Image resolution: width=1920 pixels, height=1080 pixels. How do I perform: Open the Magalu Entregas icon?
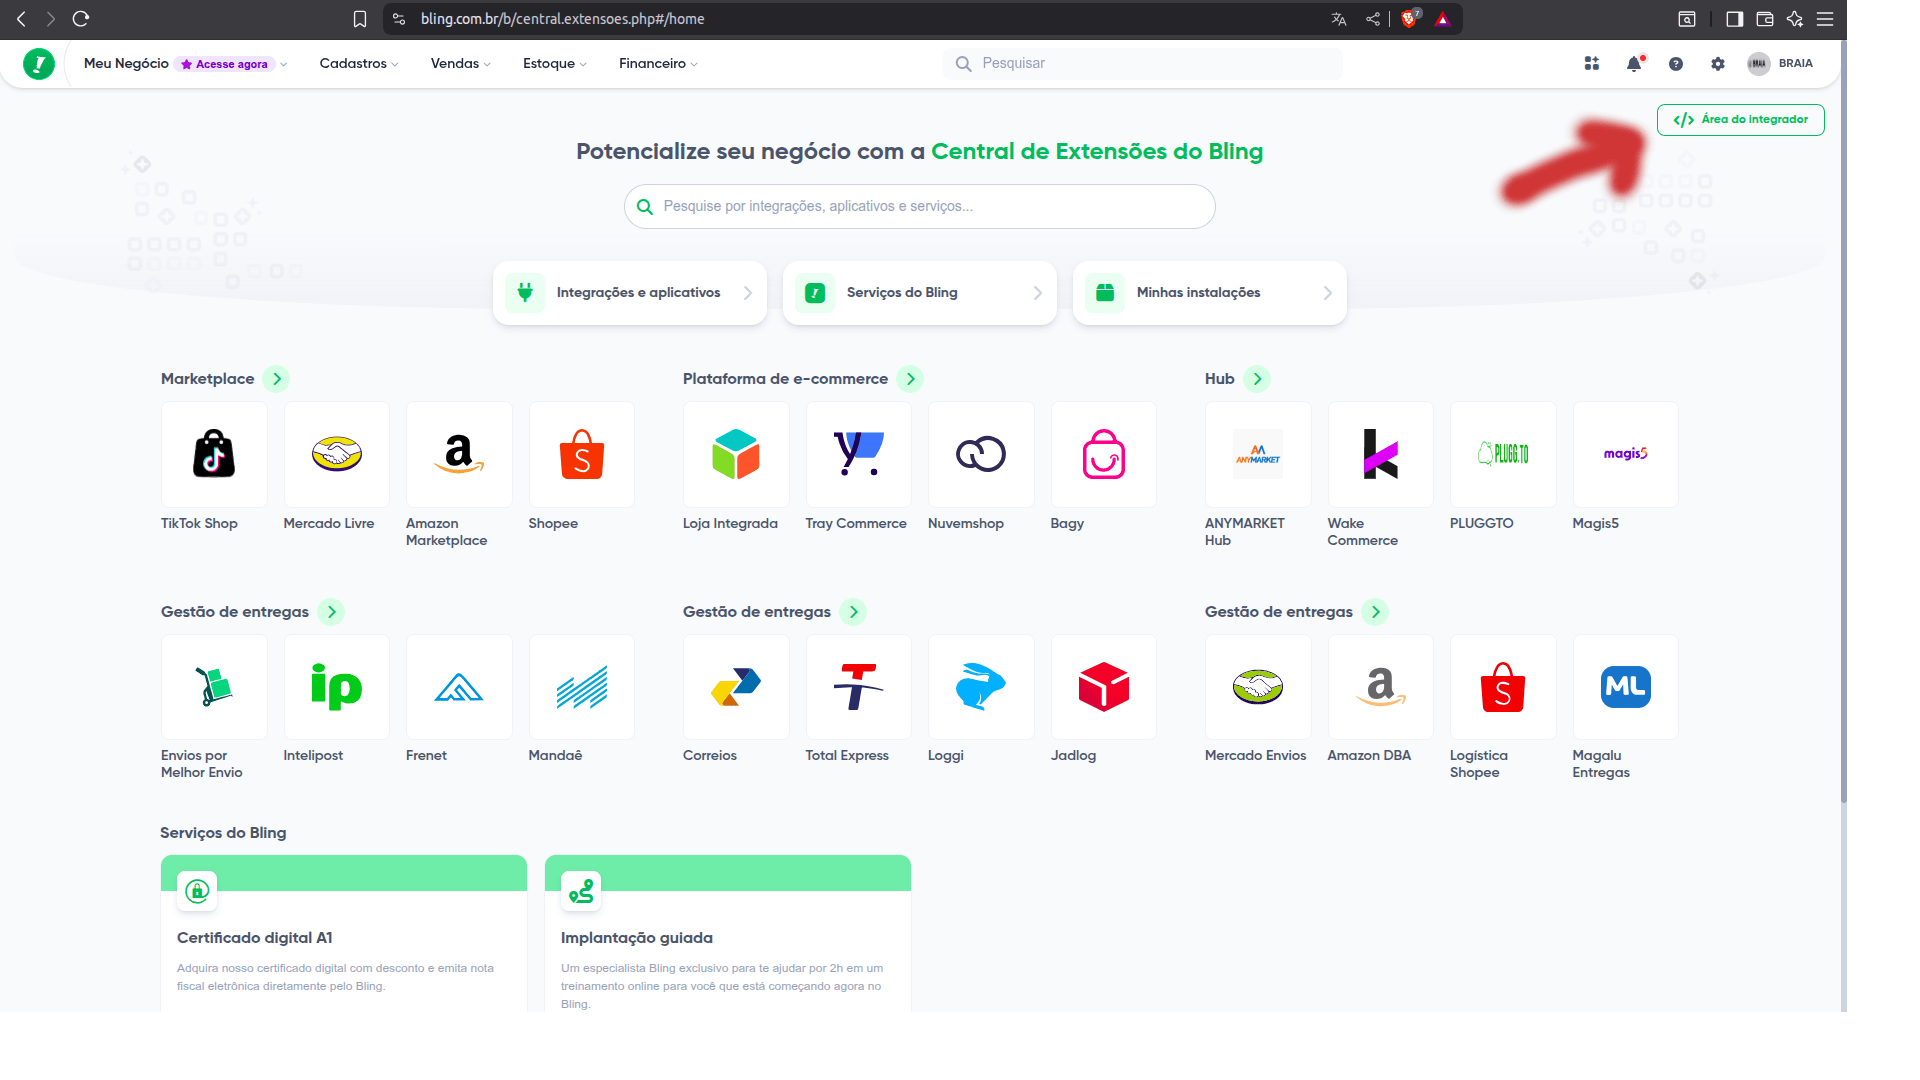click(1625, 687)
